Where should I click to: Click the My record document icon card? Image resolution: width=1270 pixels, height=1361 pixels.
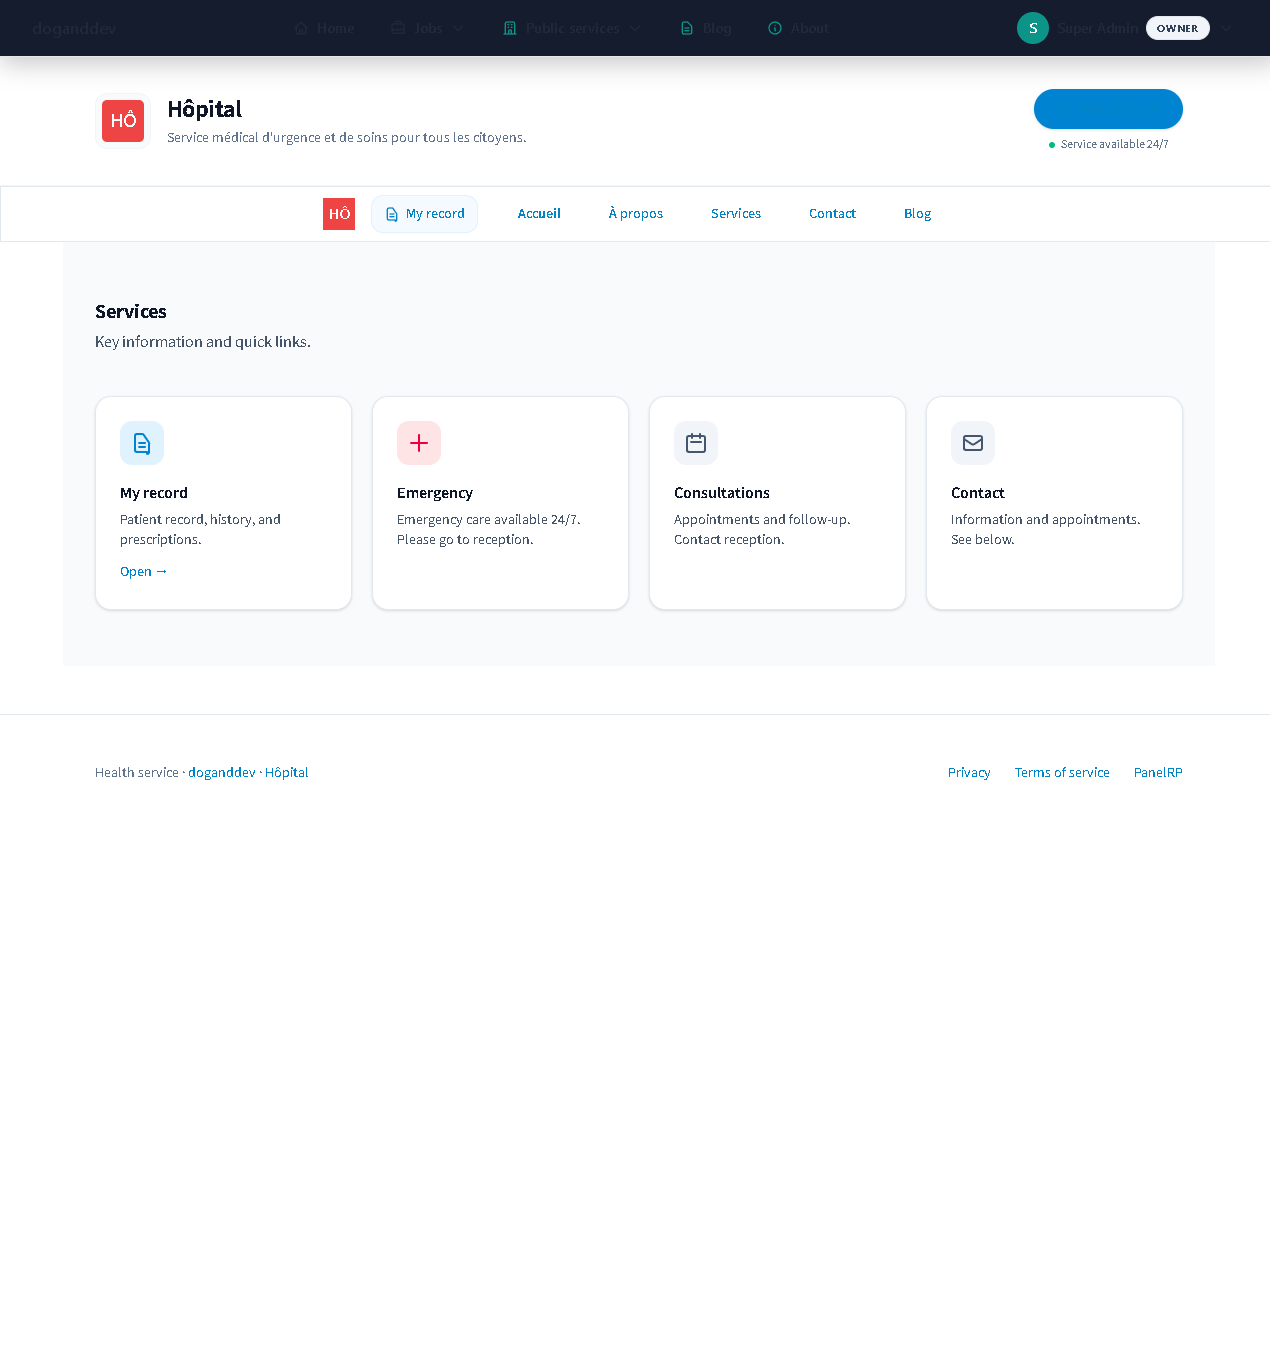[x=142, y=443]
